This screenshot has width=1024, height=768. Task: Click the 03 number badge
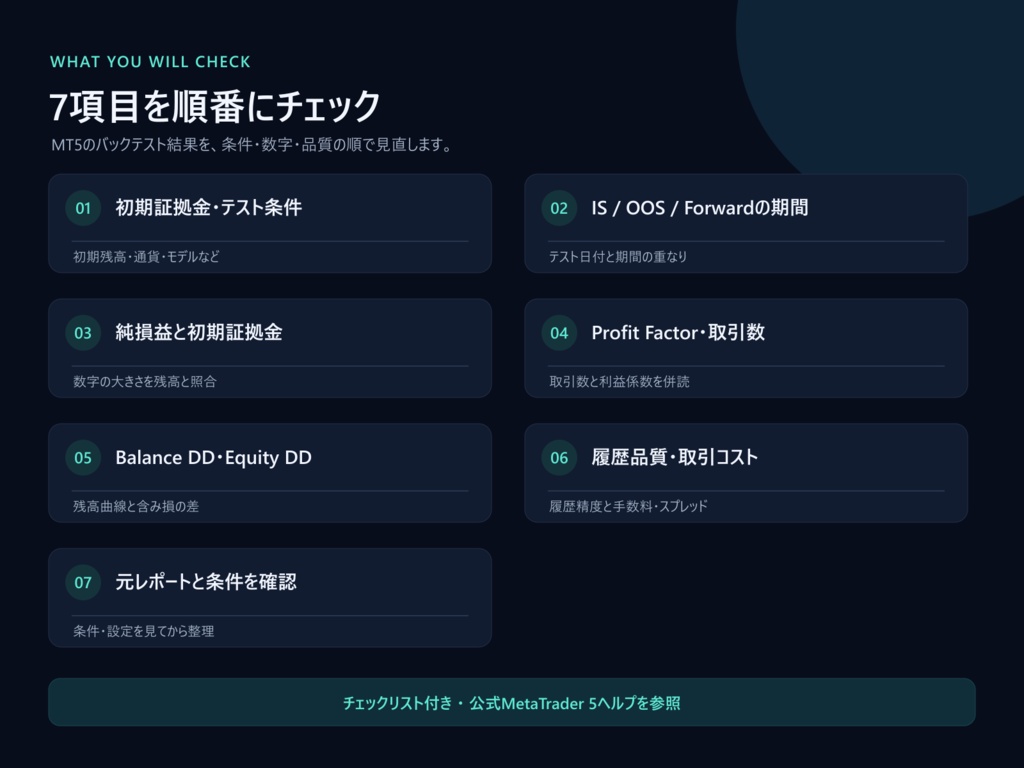(x=83, y=333)
